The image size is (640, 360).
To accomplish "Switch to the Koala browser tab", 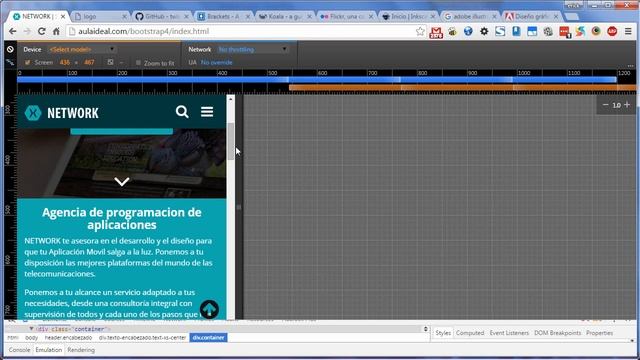I will coord(284,16).
